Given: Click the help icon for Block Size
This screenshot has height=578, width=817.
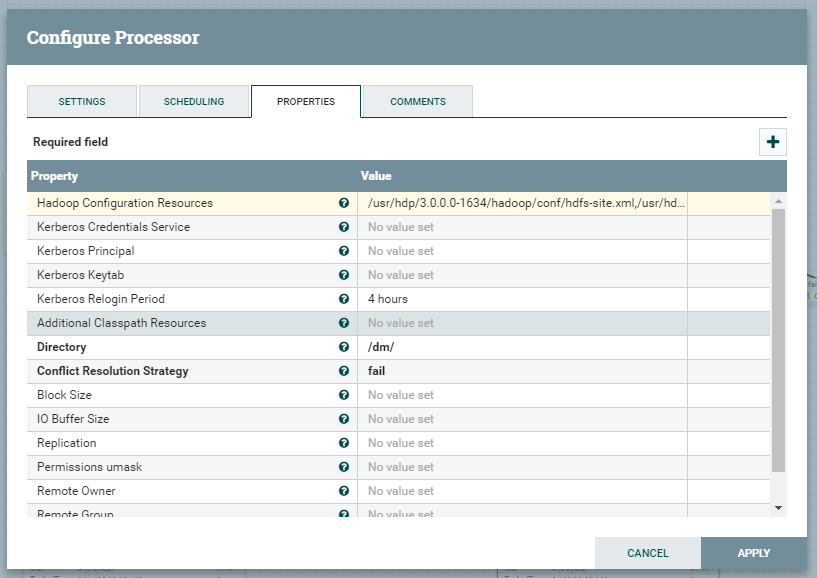Looking at the screenshot, I should pos(344,394).
